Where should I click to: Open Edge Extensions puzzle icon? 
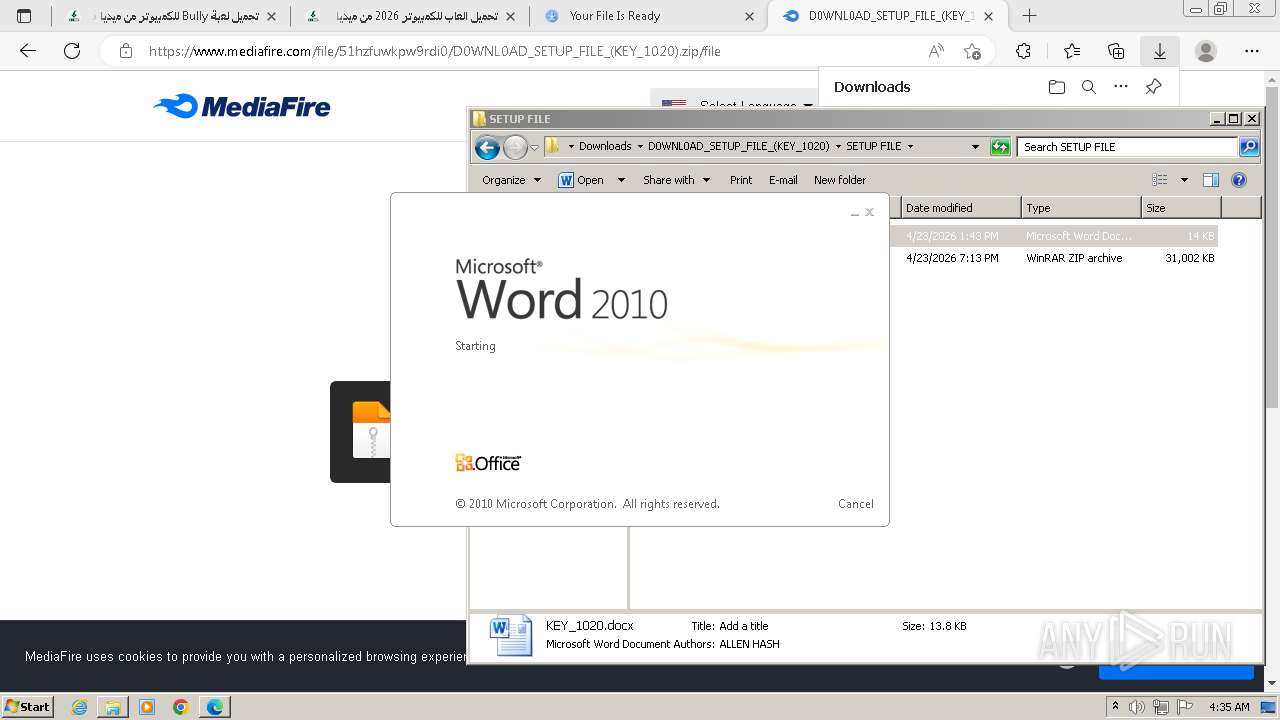point(1023,51)
